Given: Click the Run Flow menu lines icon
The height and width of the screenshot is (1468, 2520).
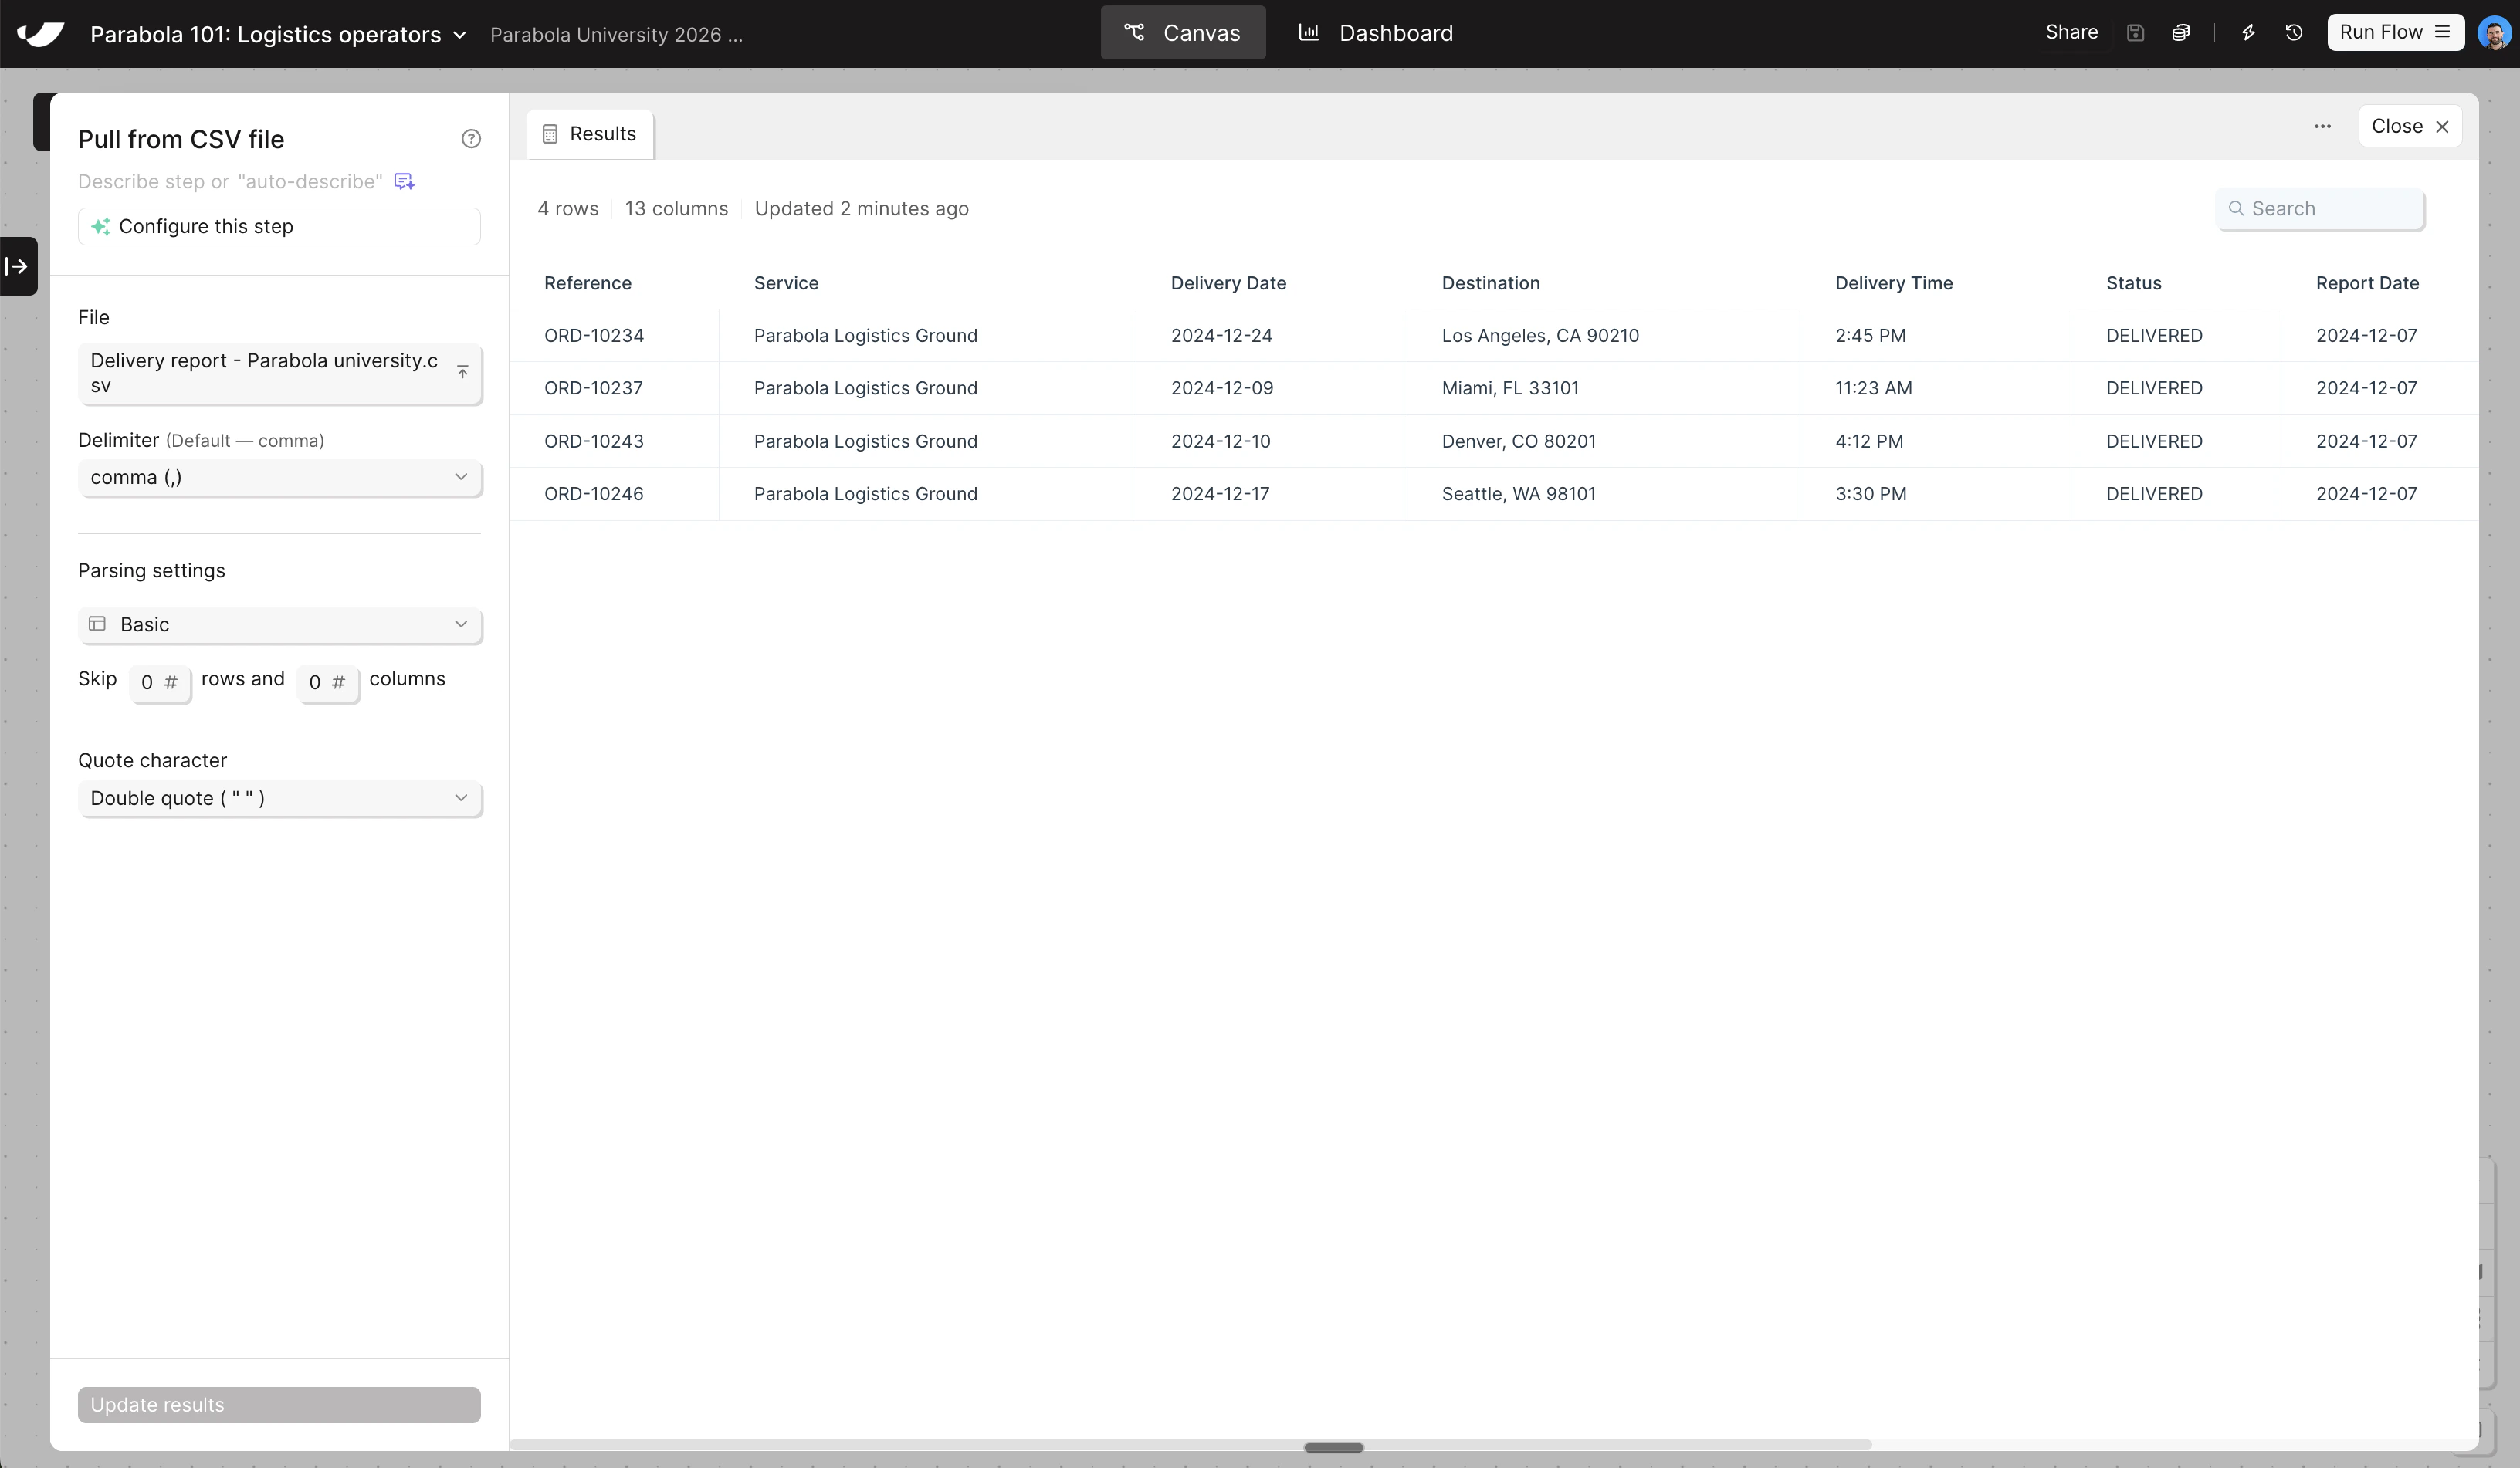Looking at the screenshot, I should 2442,32.
